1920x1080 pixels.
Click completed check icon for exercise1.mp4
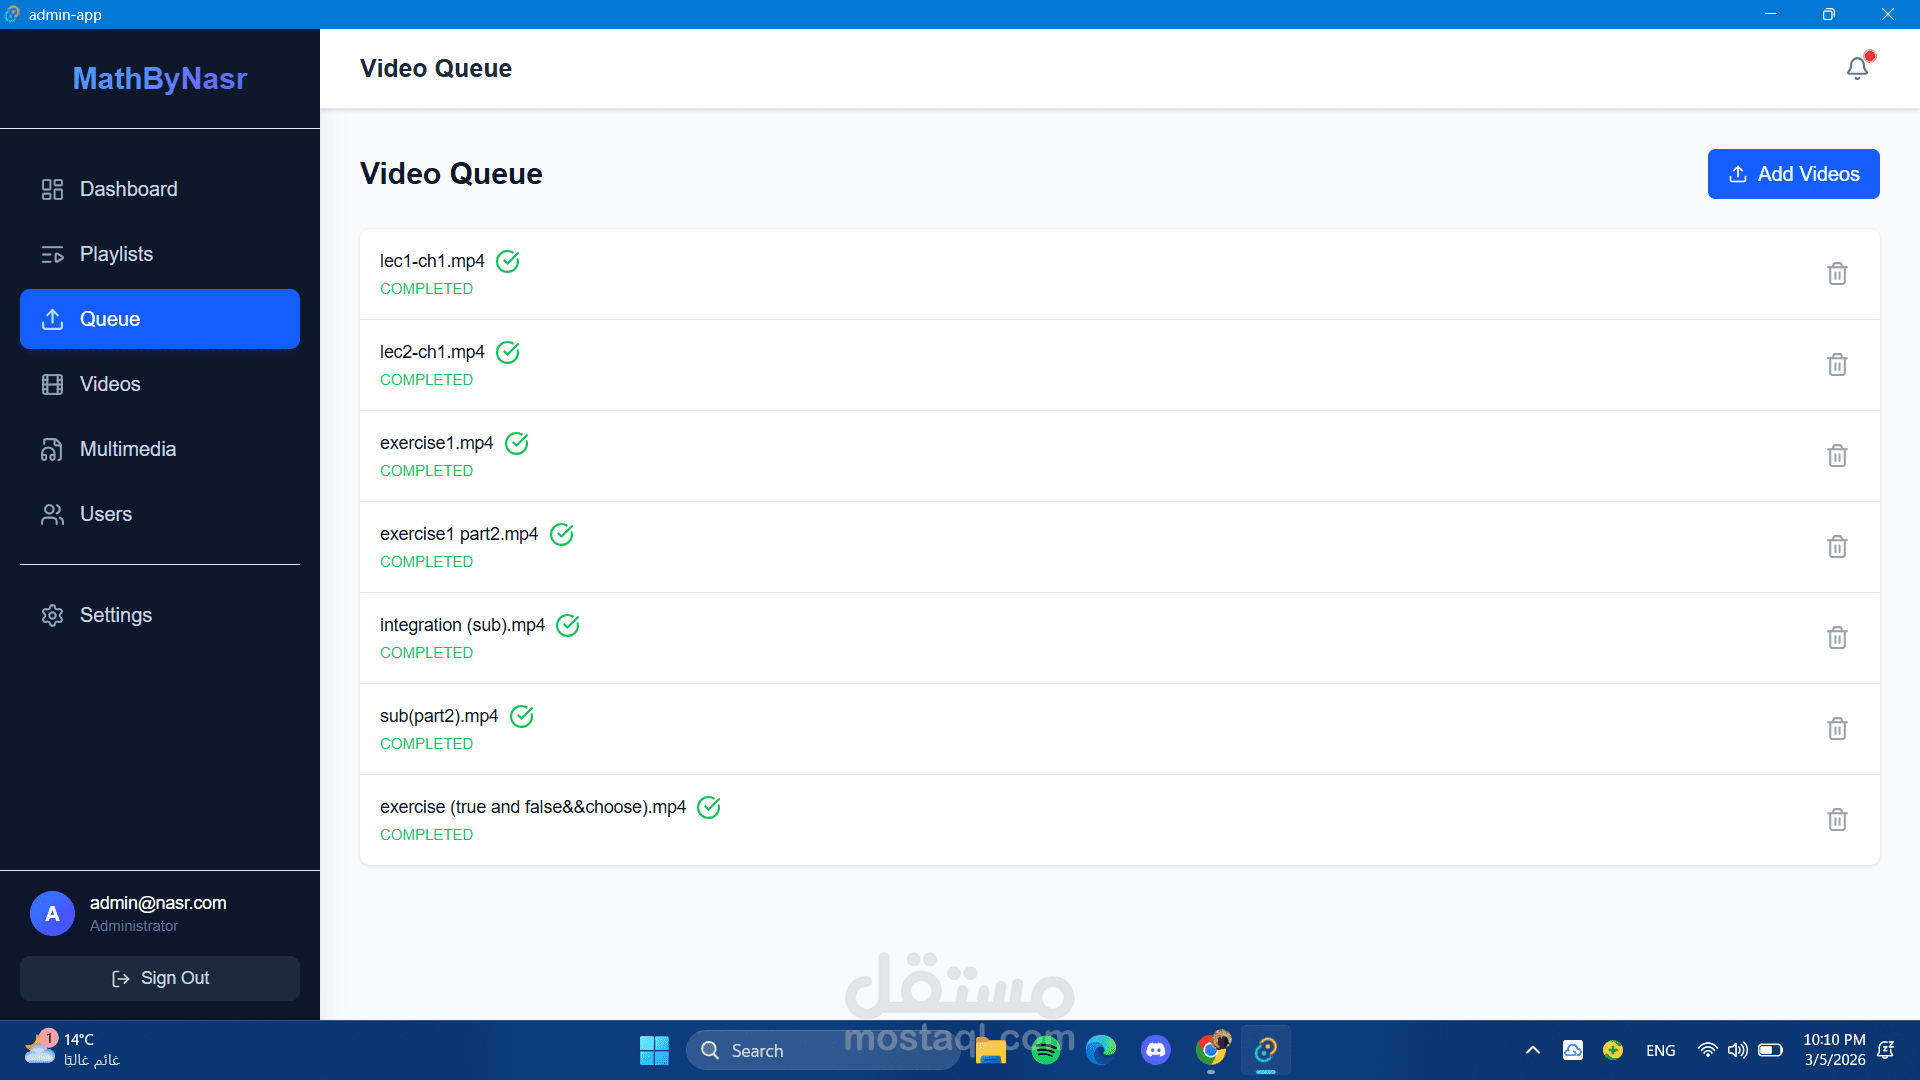(517, 443)
